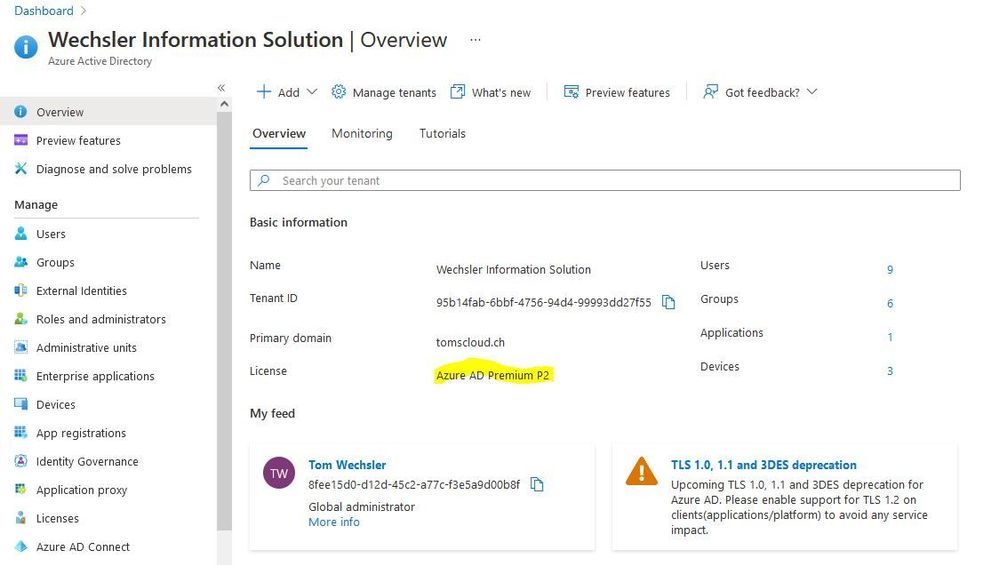The width and height of the screenshot is (999, 565).
Task: Expand the Got feedback dropdown chevron
Action: tap(812, 92)
